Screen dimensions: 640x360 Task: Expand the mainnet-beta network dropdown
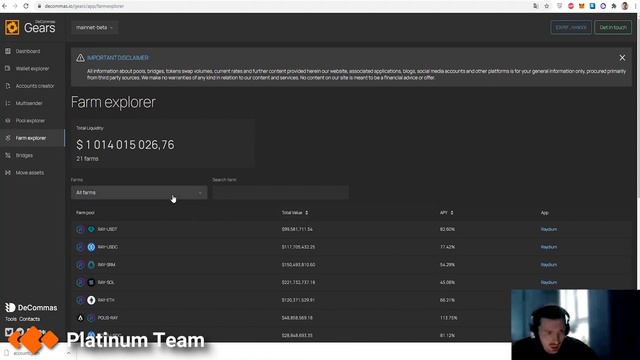tap(94, 27)
